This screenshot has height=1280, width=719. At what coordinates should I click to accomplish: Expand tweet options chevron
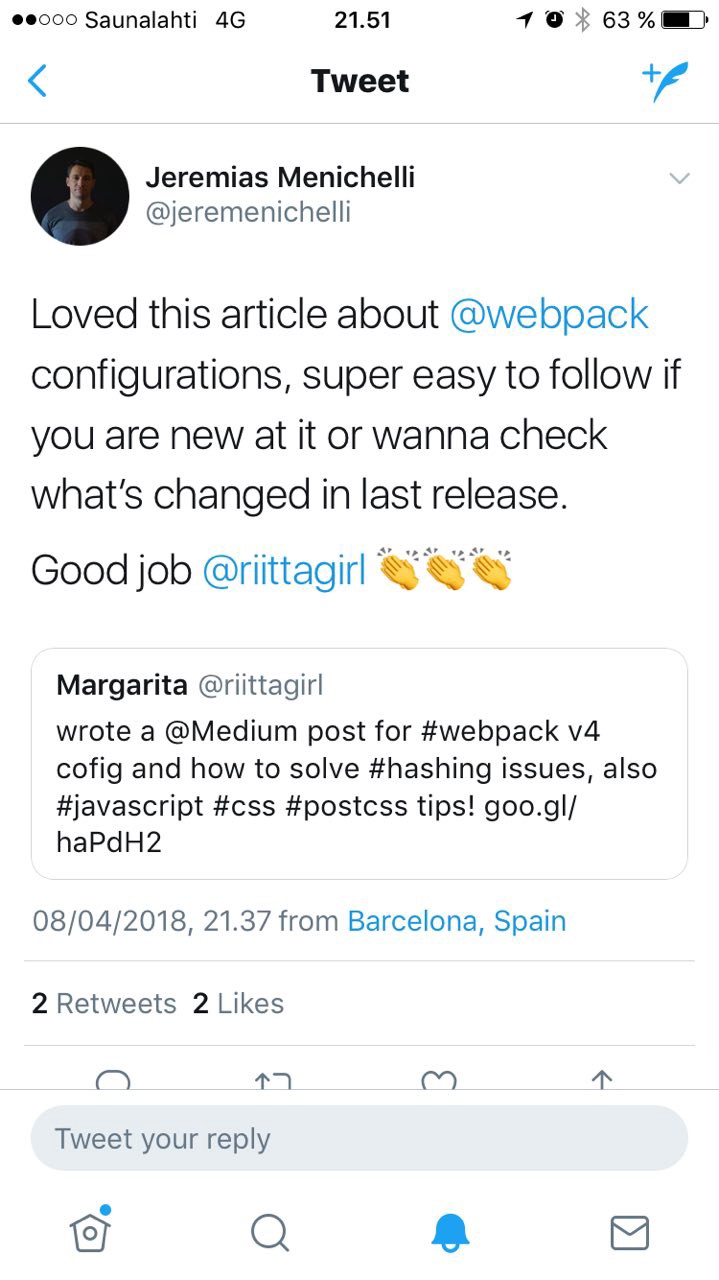pyautogui.click(x=679, y=179)
